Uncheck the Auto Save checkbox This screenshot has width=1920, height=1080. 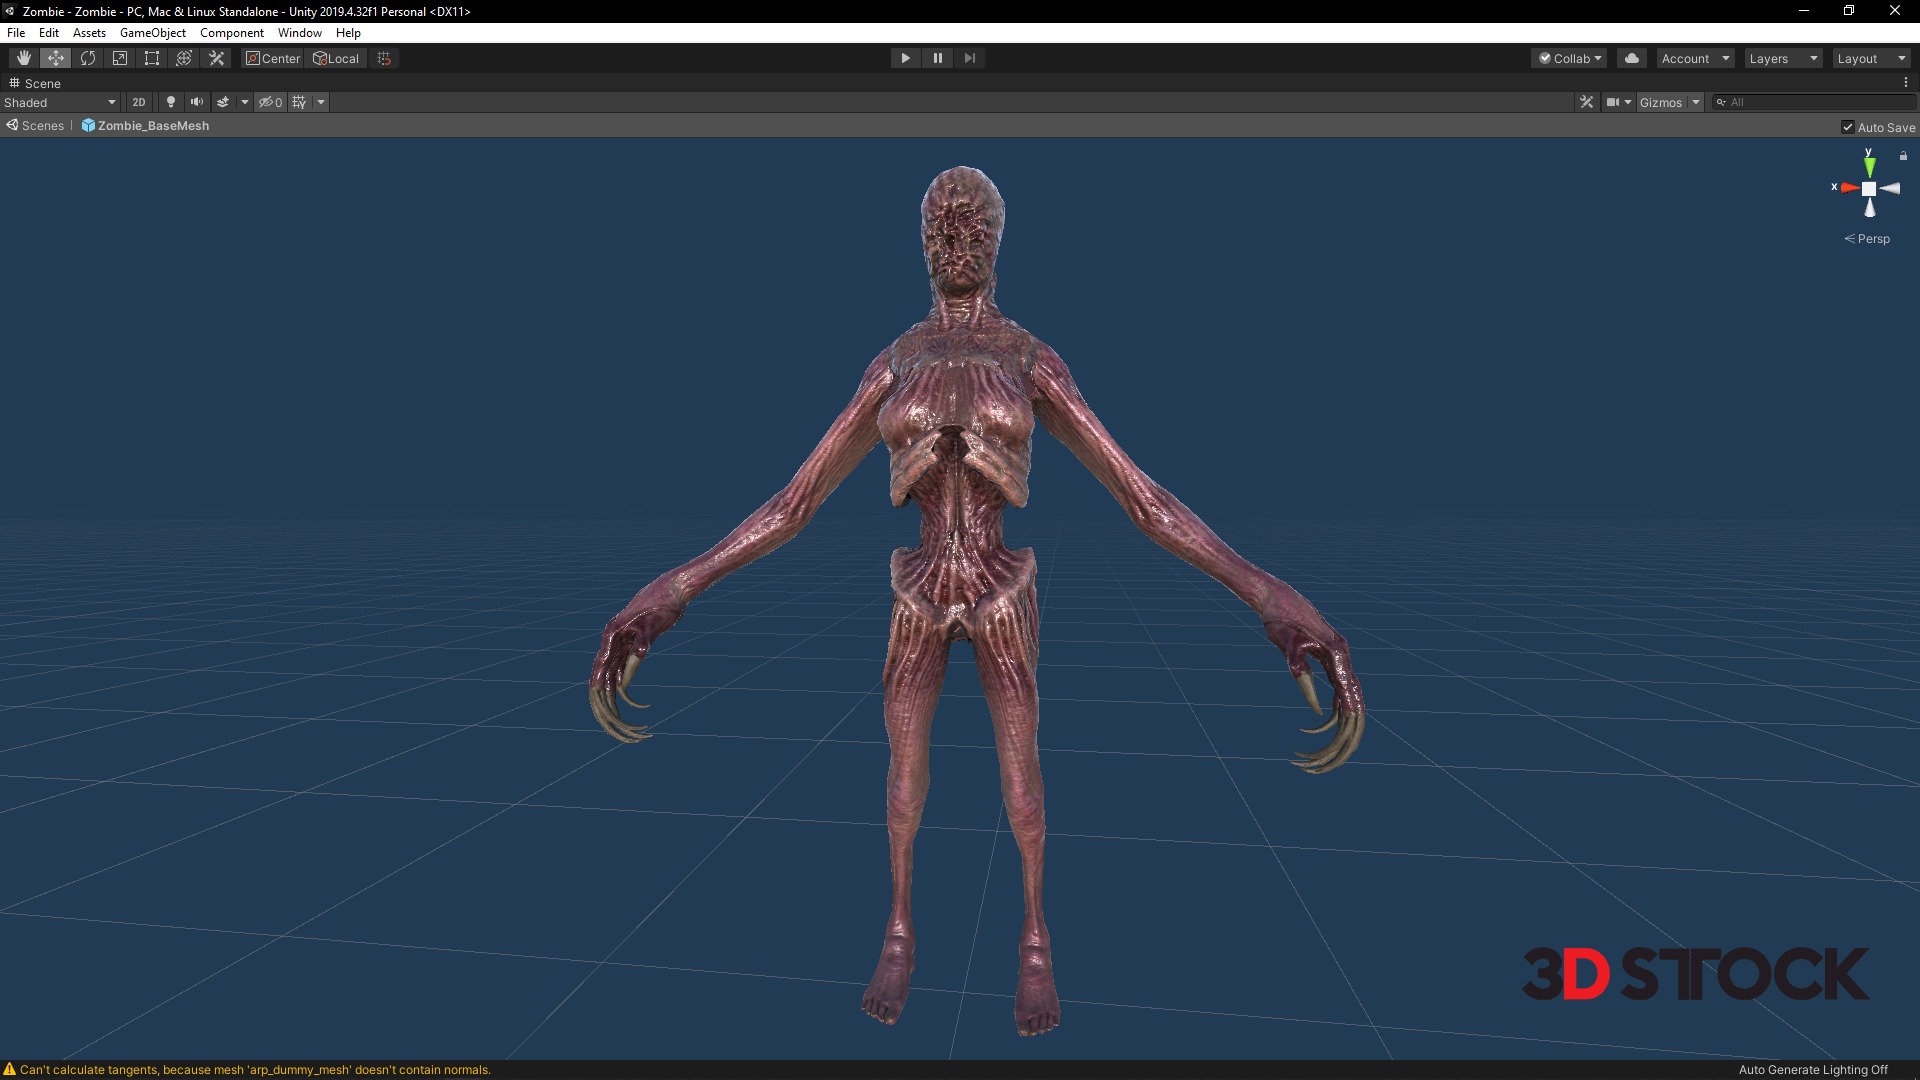click(1848, 127)
